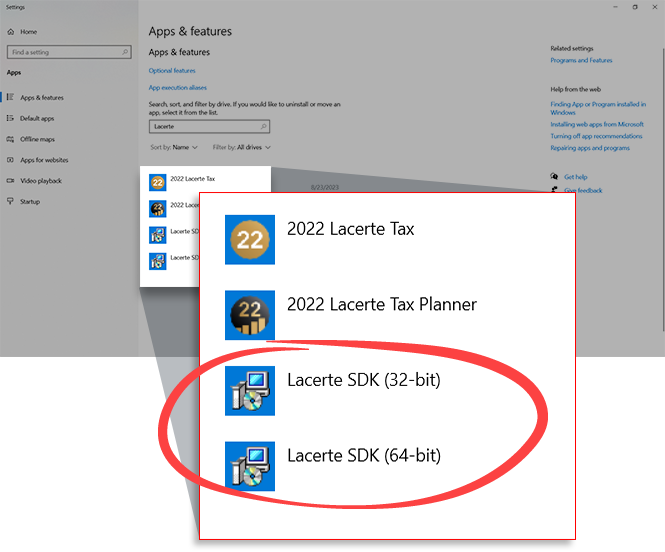Click the 2022 Lacerte Tax icon in zoomed list
Viewport: 665px width, 552px height.
tap(250, 239)
